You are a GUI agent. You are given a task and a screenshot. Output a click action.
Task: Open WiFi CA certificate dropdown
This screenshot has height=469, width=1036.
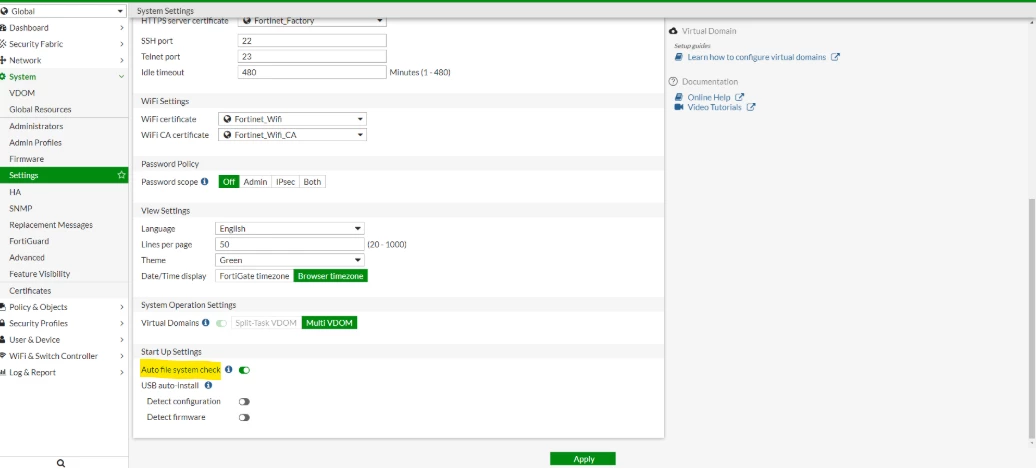click(292, 135)
